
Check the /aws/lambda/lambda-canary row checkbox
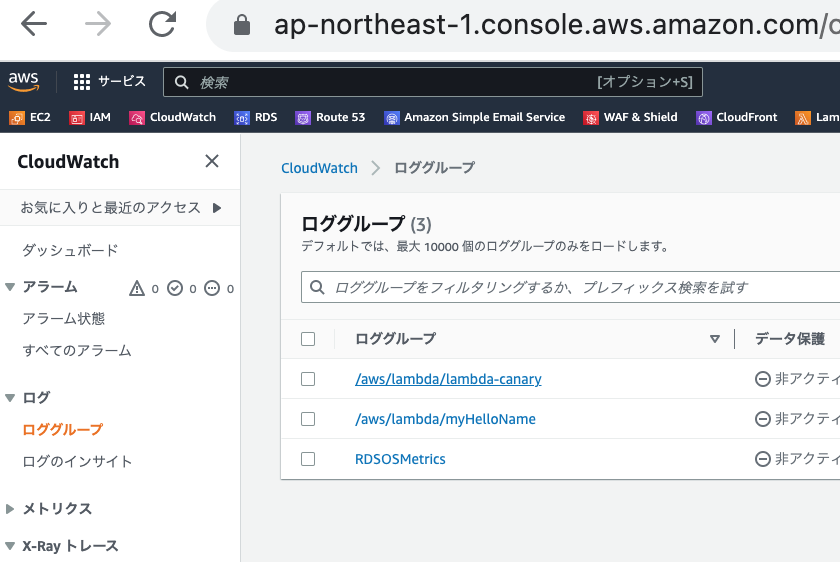(308, 379)
